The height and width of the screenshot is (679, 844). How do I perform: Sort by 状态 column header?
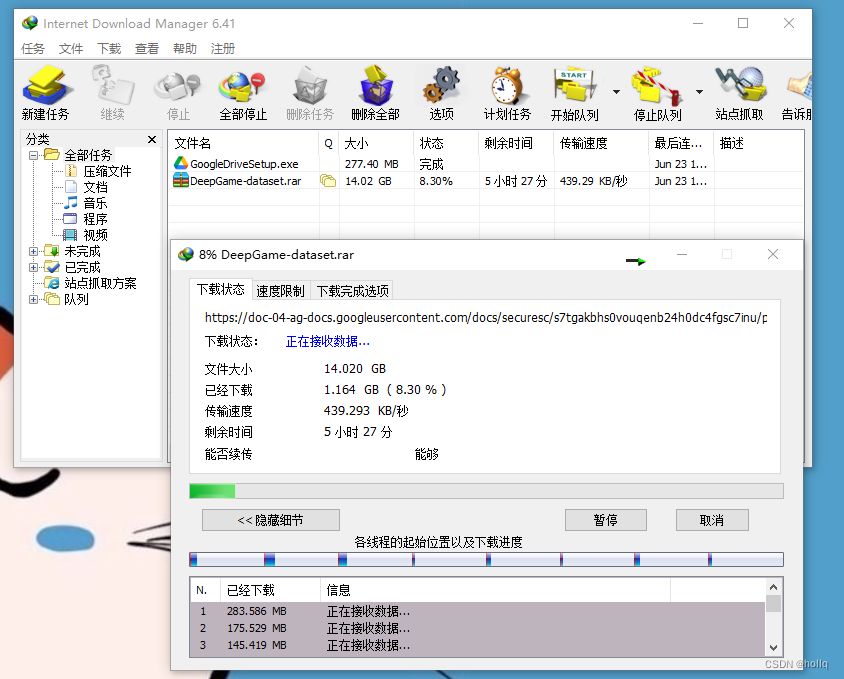(447, 143)
